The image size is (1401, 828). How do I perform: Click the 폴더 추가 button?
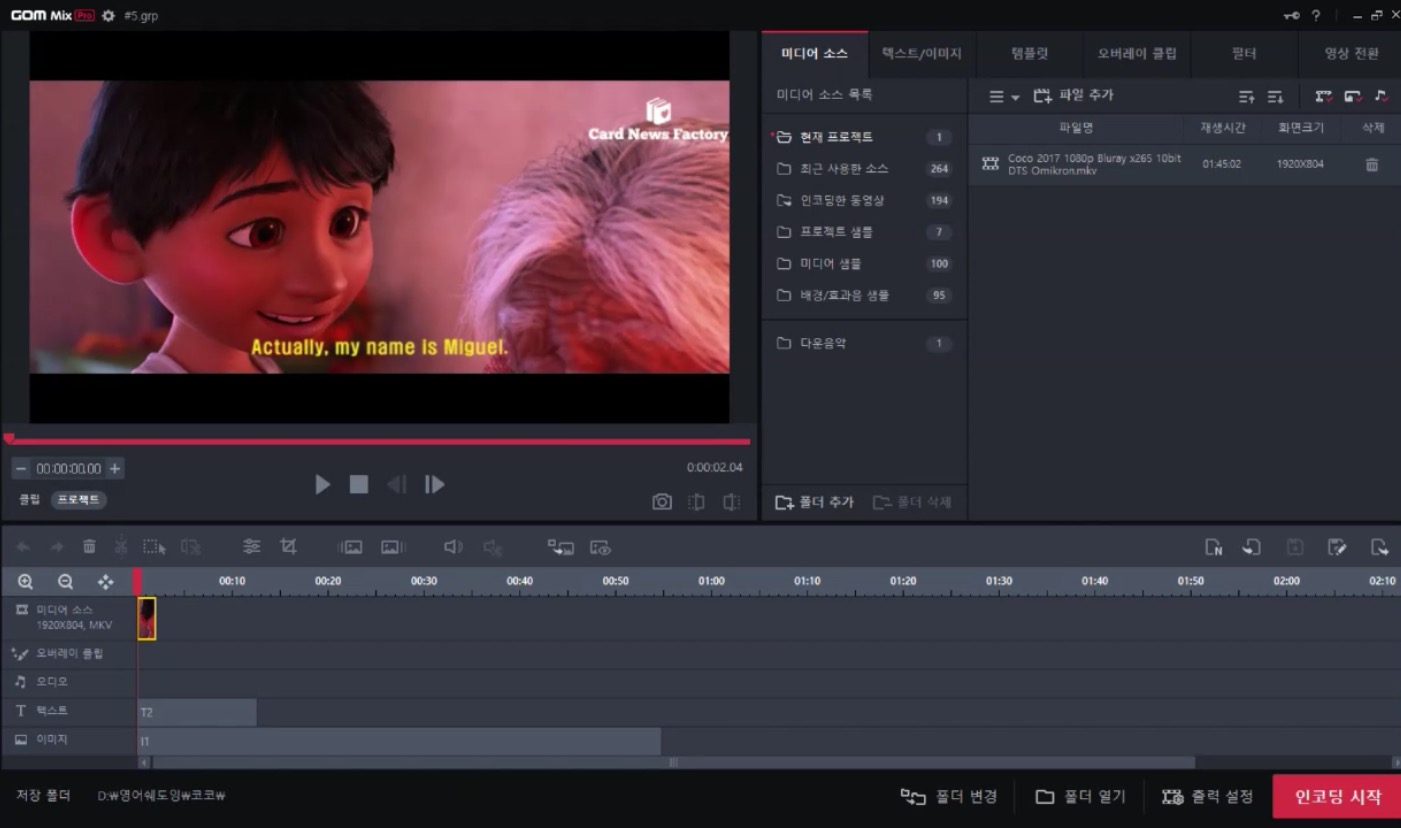815,502
